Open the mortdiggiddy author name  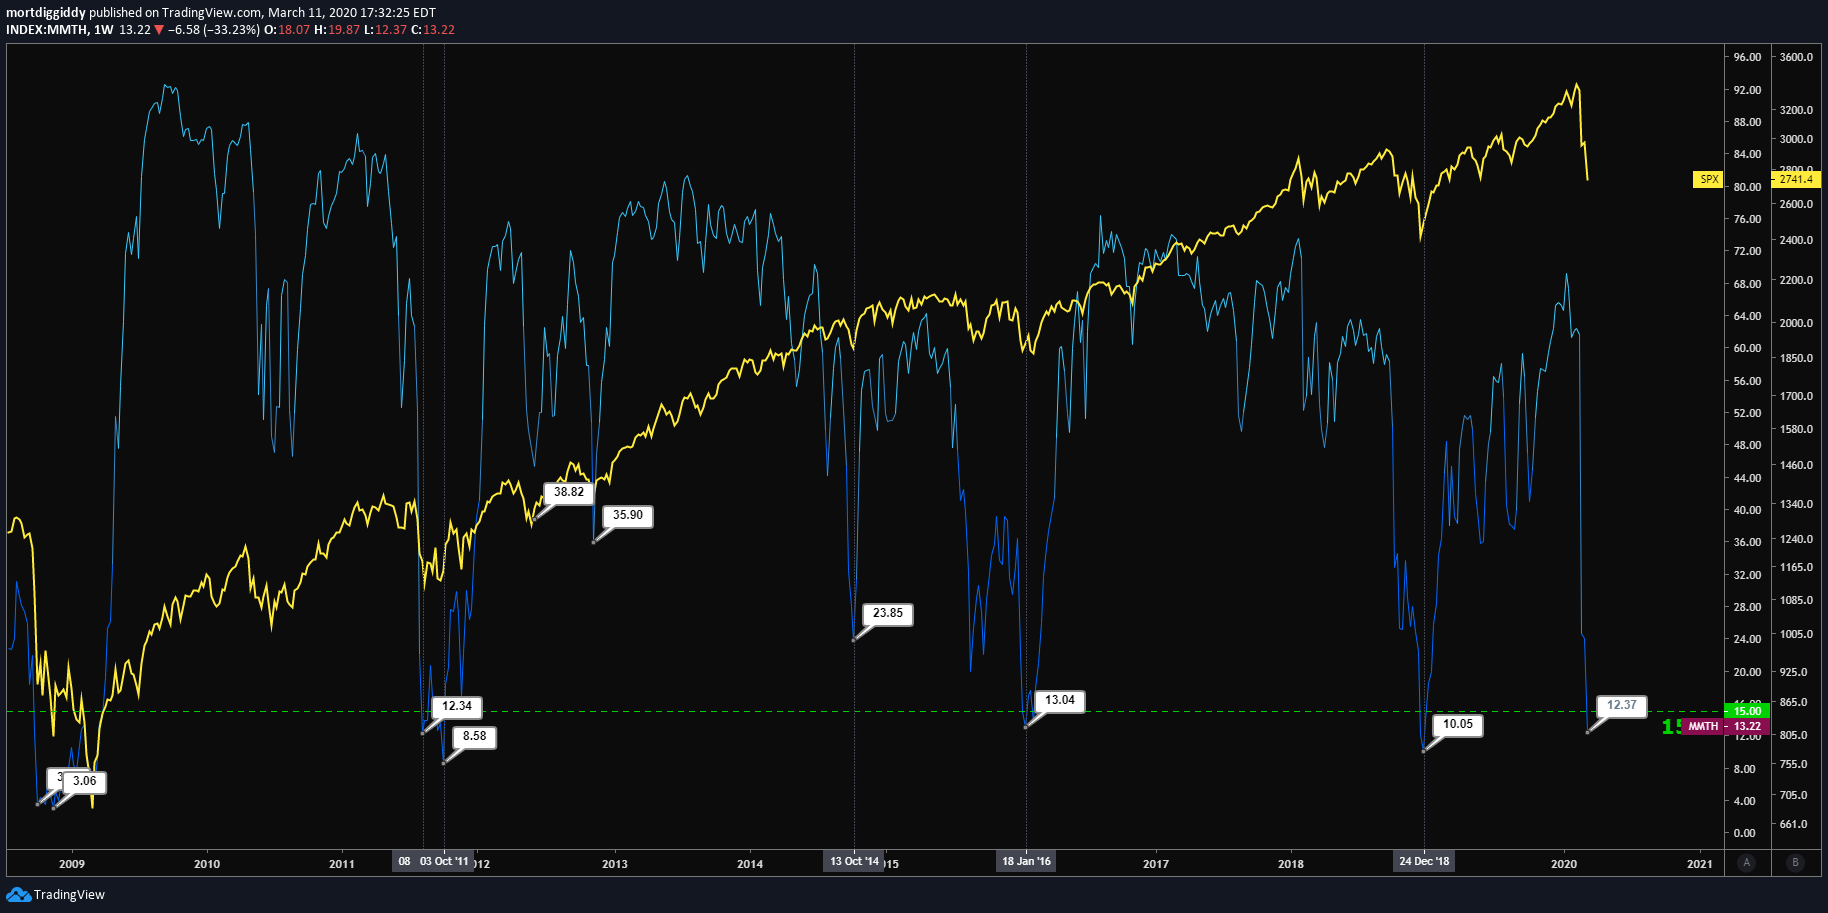(x=46, y=13)
